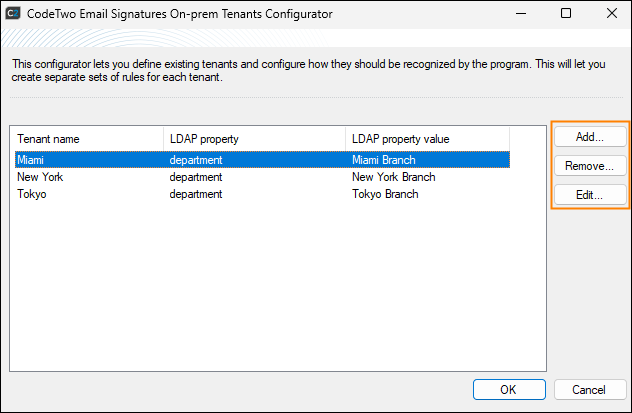Open the Edit... tenant dialog
Screen dimensions: 632x413
click(589, 195)
